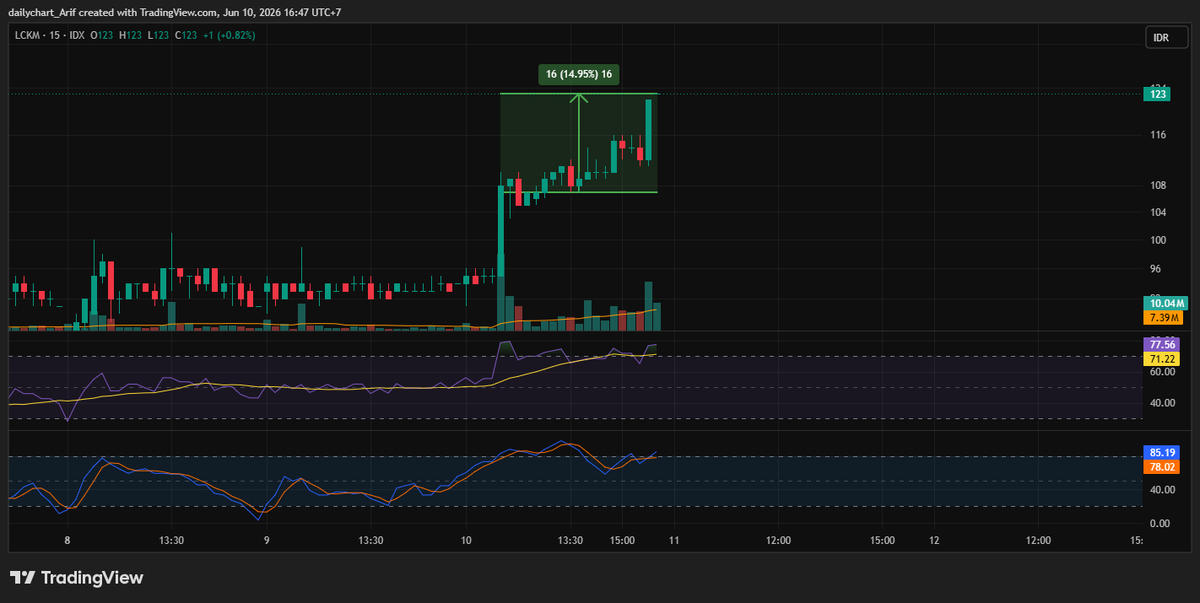Screen dimensions: 1200x603
Task: Click the 104 price axis label
Action: click(1158, 212)
